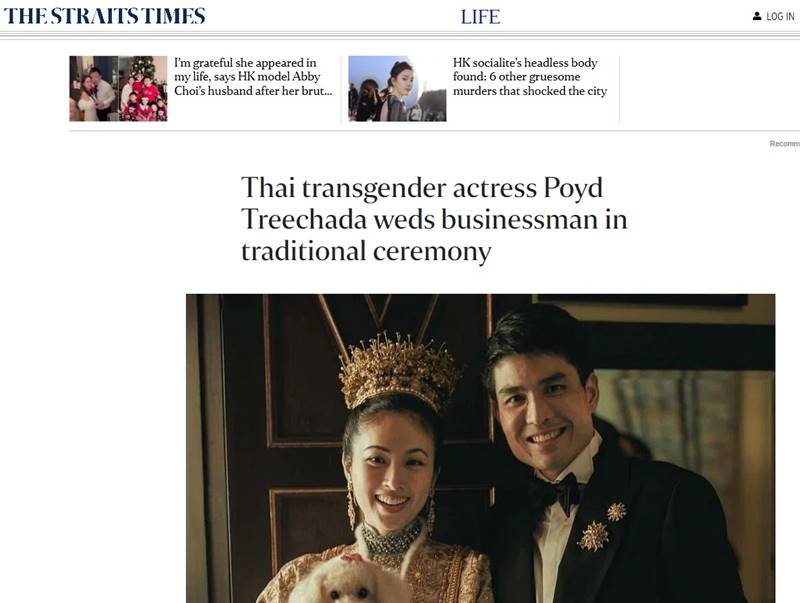This screenshot has width=800, height=603.
Task: Click the Poyd Treechada wedding article headline
Action: pyautogui.click(x=434, y=219)
